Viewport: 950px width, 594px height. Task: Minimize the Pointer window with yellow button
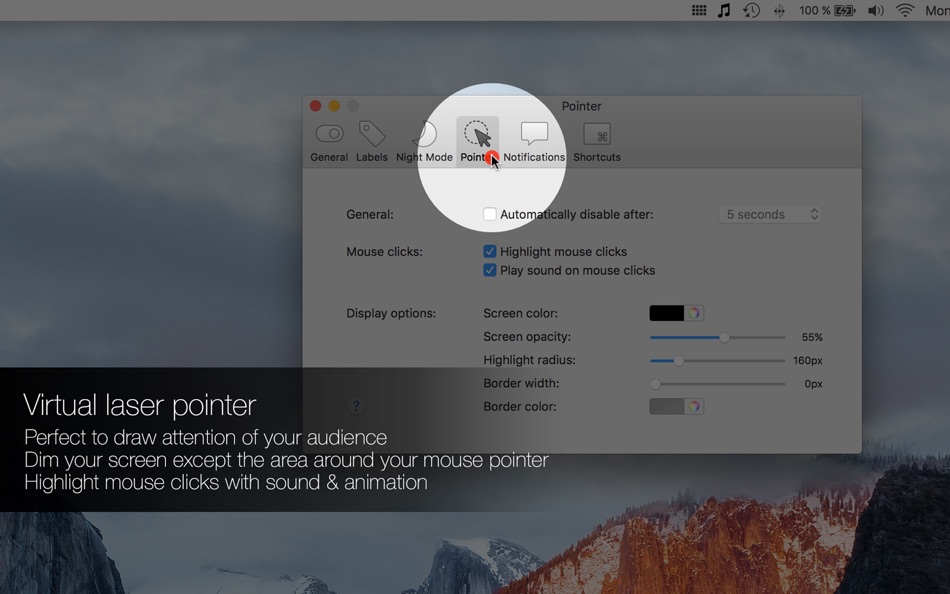tap(334, 106)
